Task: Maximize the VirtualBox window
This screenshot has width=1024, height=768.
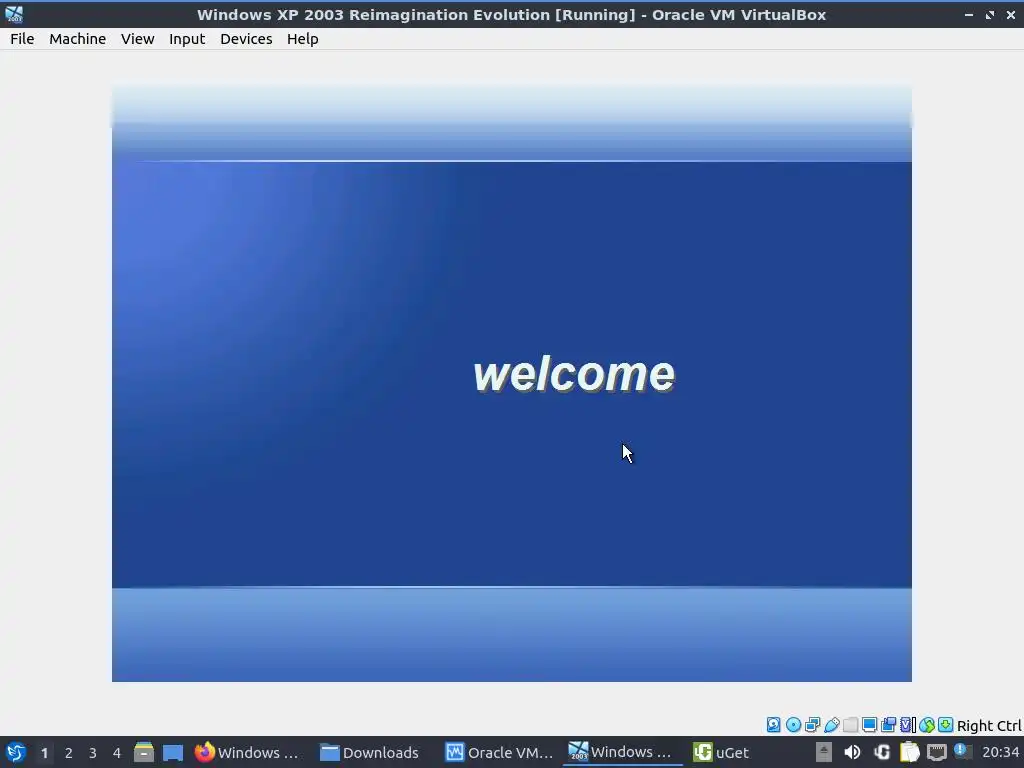Action: click(989, 14)
